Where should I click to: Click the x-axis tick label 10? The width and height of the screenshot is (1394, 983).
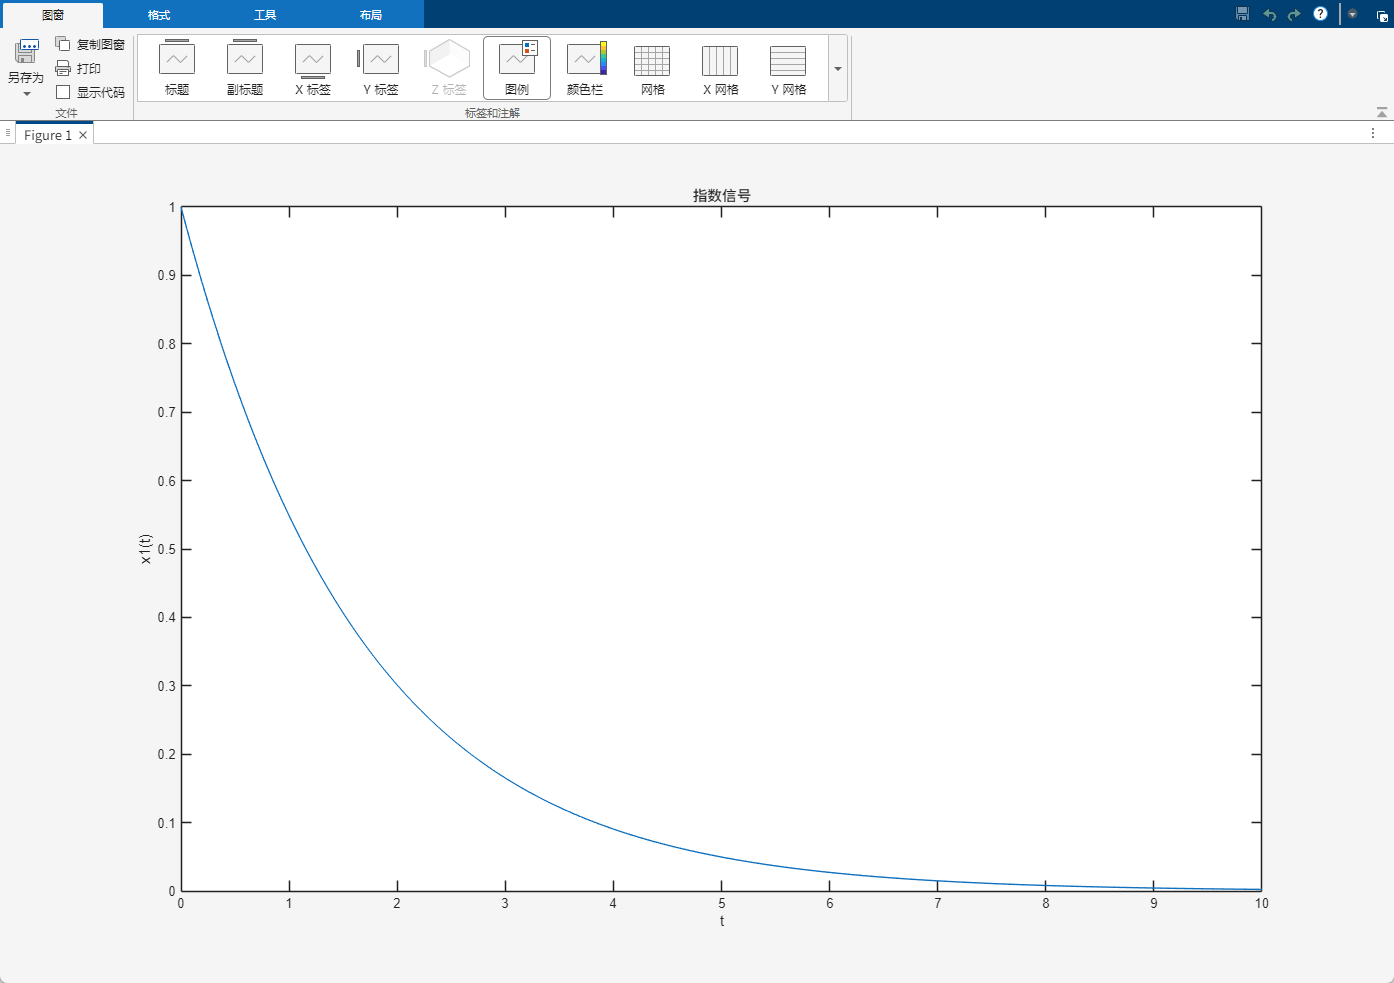click(x=1261, y=903)
